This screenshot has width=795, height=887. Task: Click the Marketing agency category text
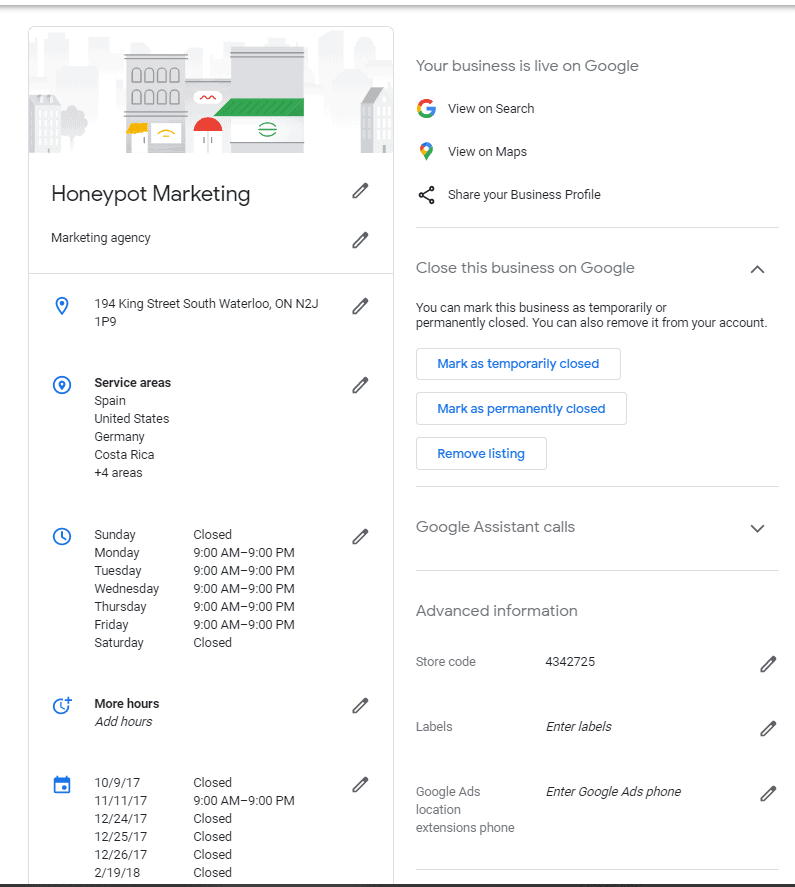[x=101, y=238]
